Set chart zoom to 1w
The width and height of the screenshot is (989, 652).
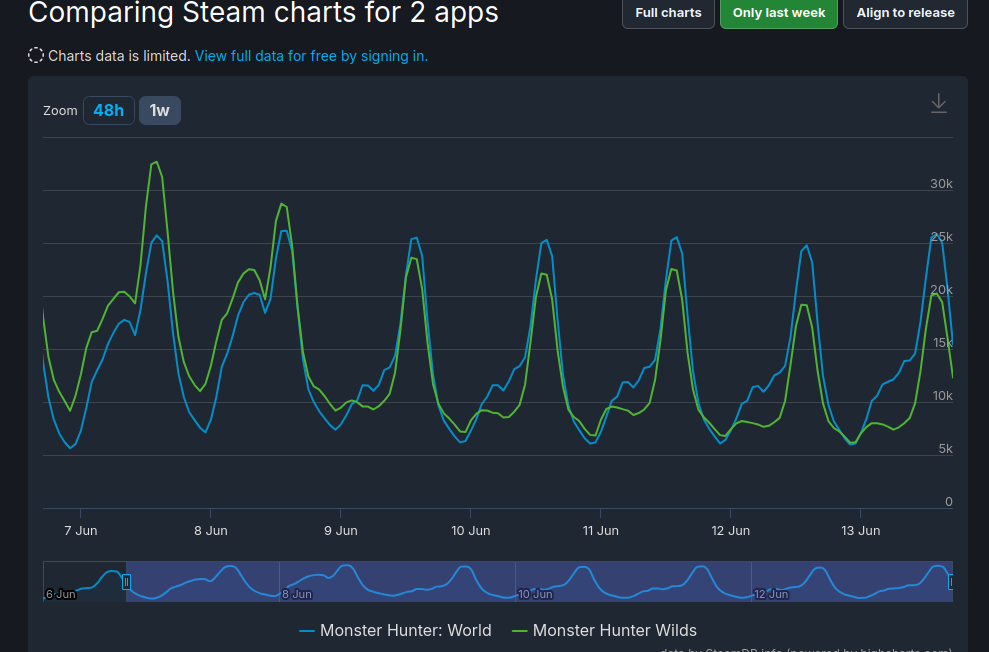click(160, 110)
